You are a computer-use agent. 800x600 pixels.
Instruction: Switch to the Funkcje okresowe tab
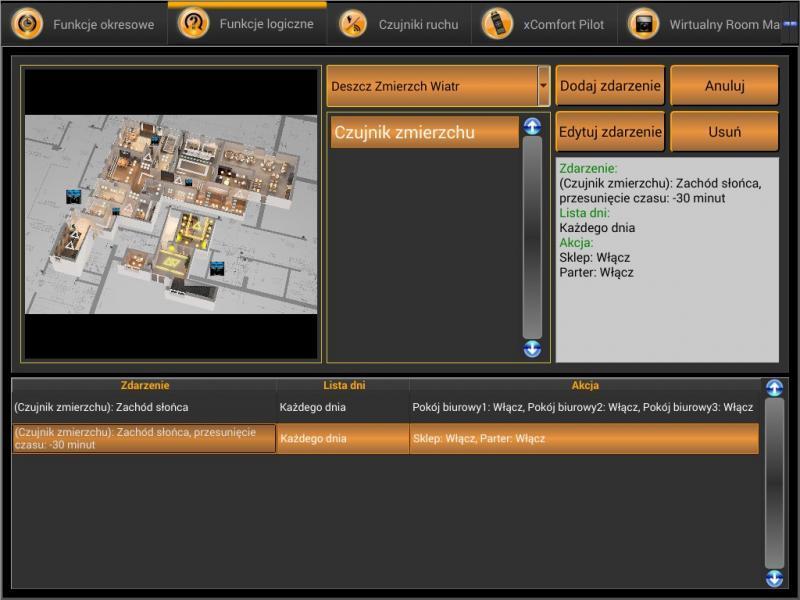[x=85, y=24]
